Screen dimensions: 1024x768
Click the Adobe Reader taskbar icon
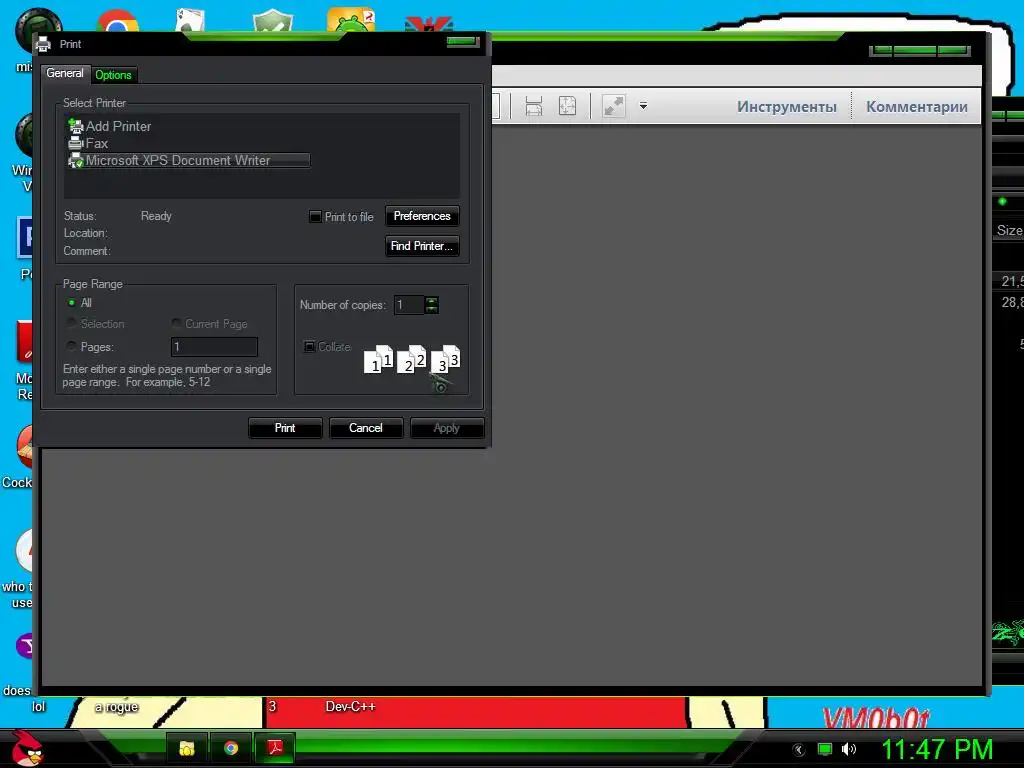(275, 748)
